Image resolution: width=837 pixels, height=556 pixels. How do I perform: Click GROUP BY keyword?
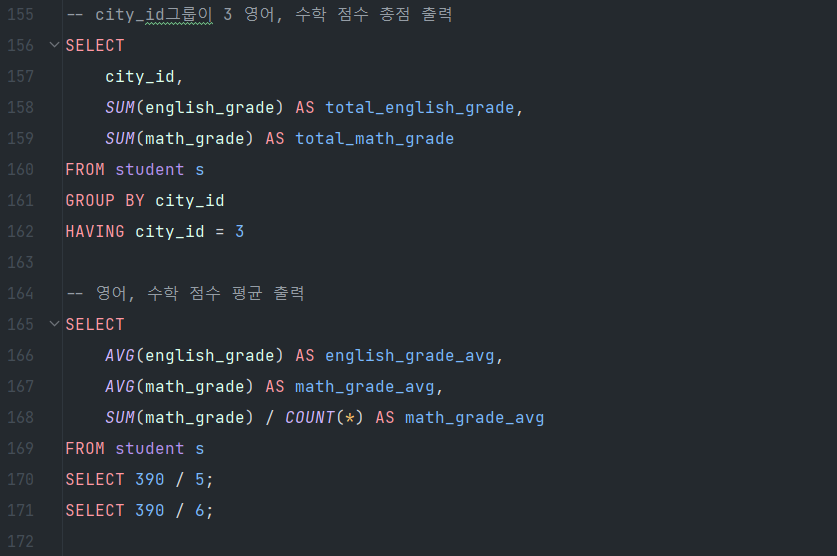[x=105, y=201]
